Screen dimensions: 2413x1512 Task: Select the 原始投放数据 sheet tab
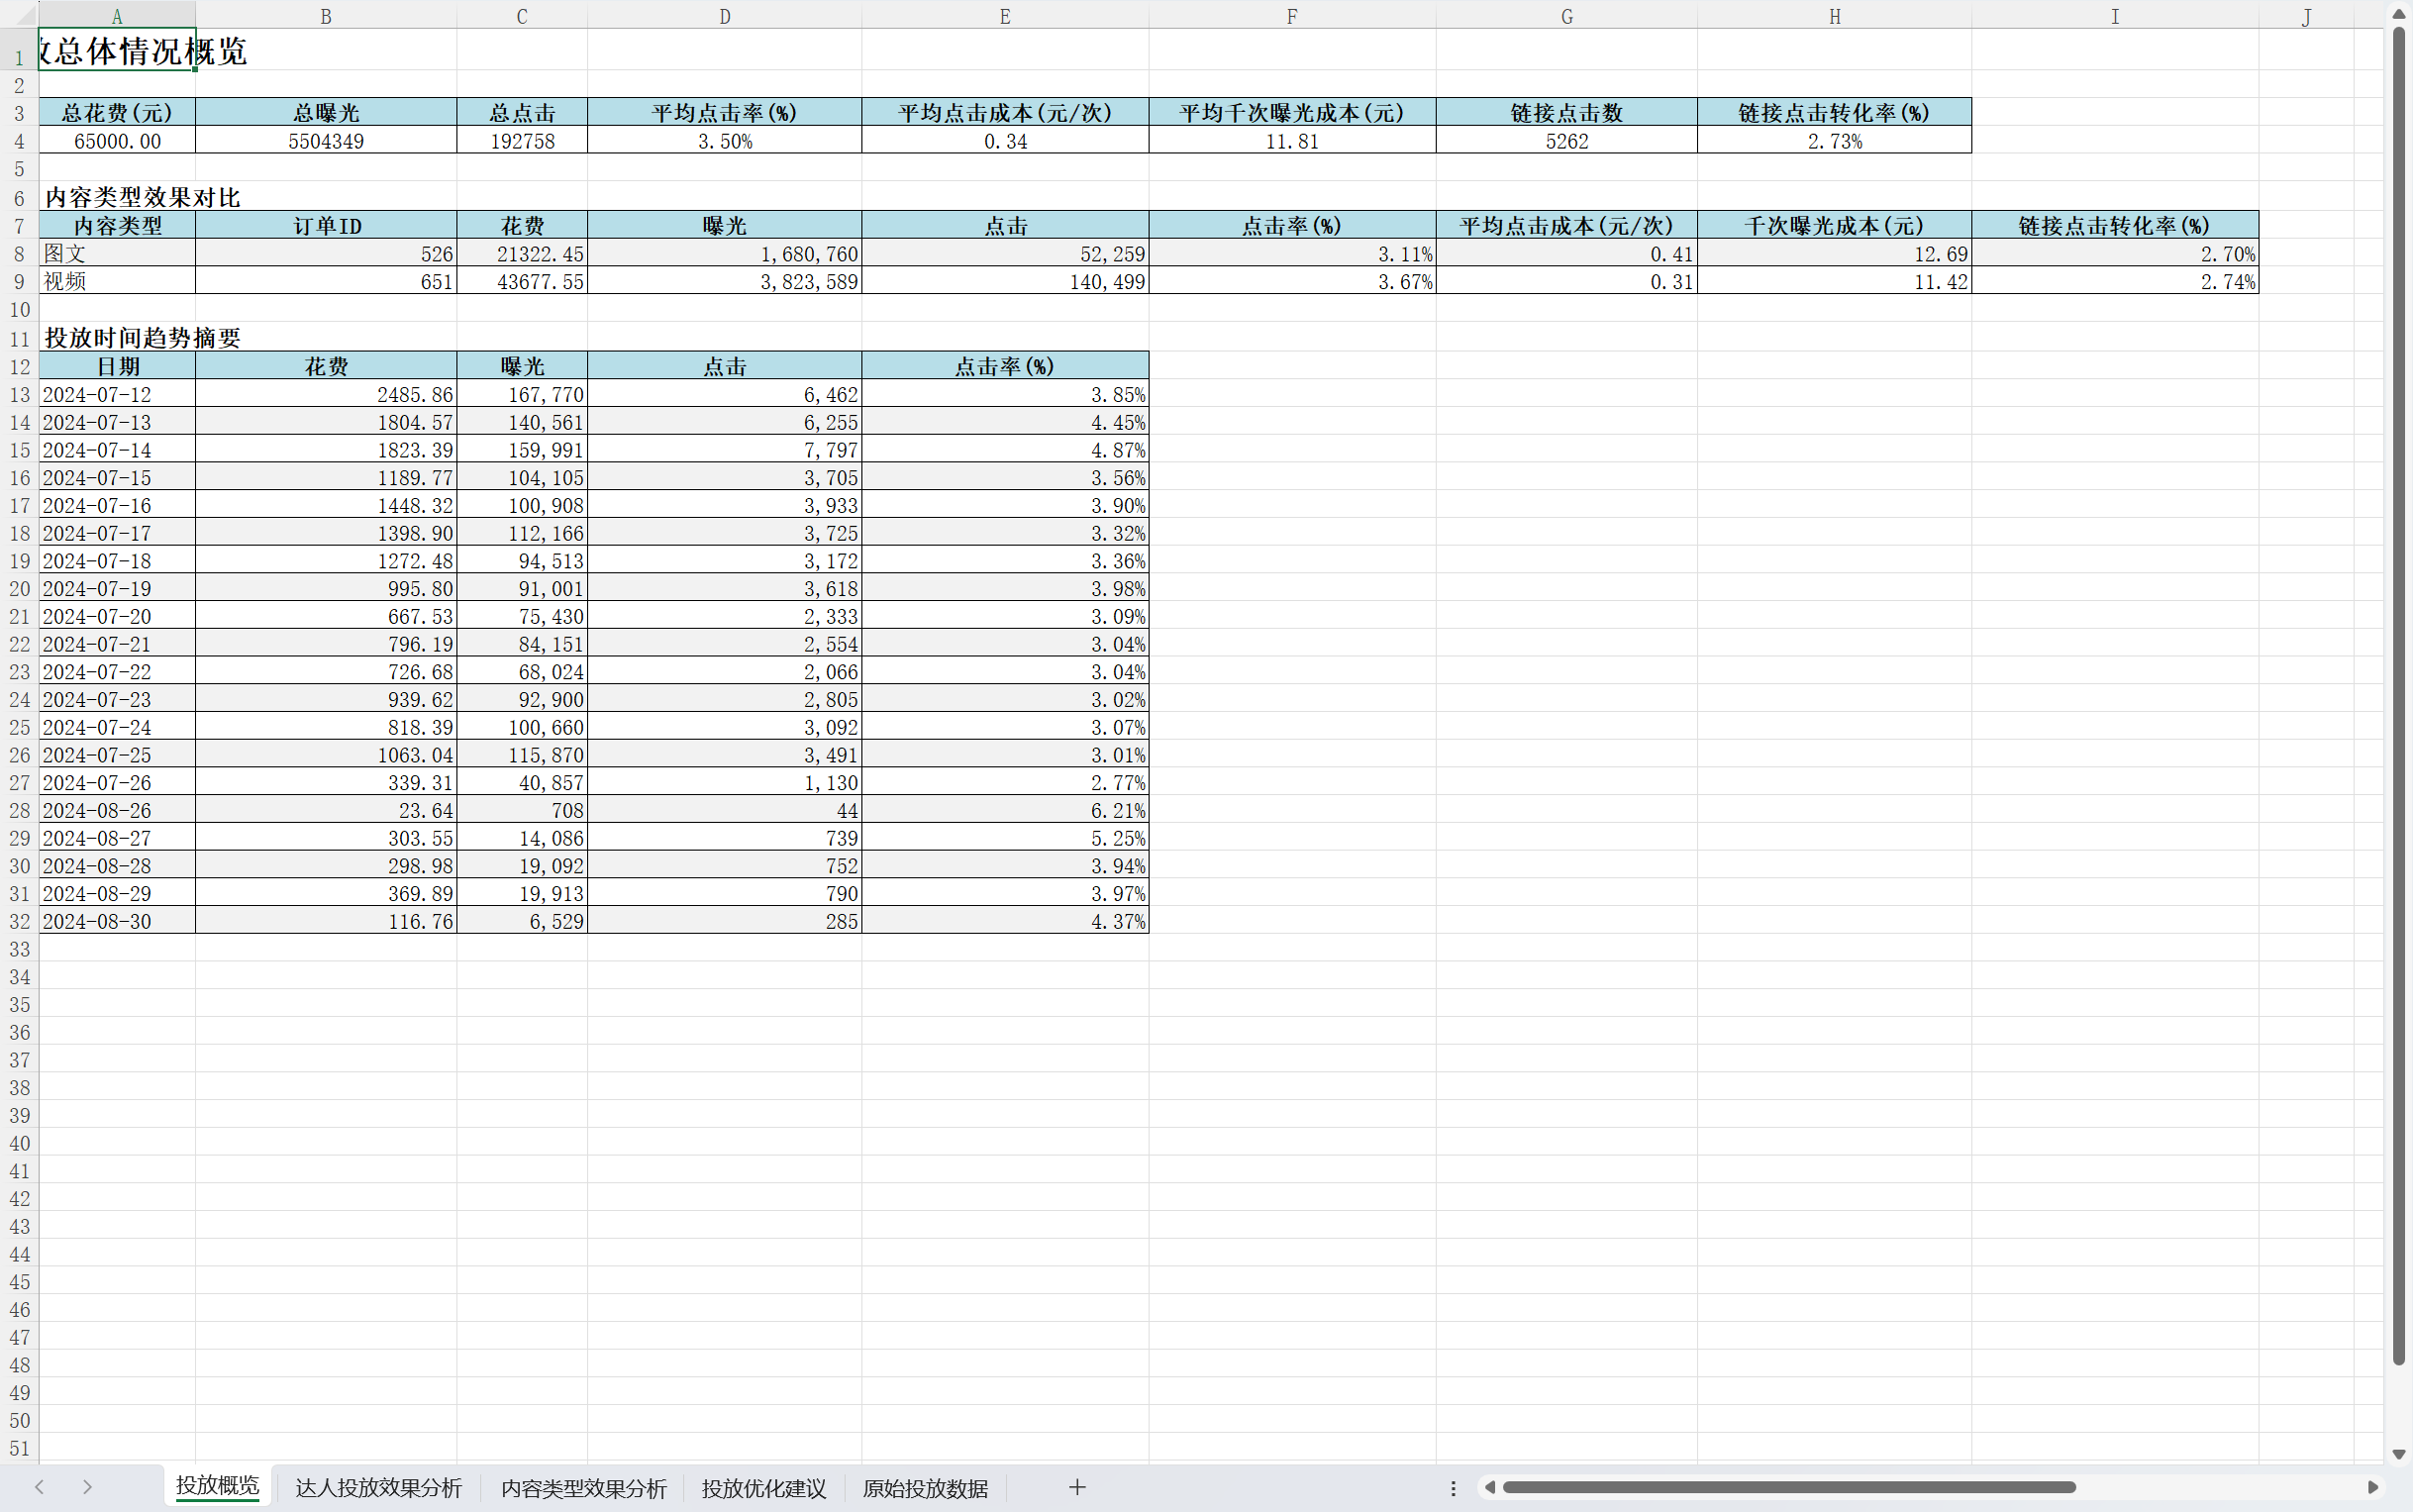[x=925, y=1488]
